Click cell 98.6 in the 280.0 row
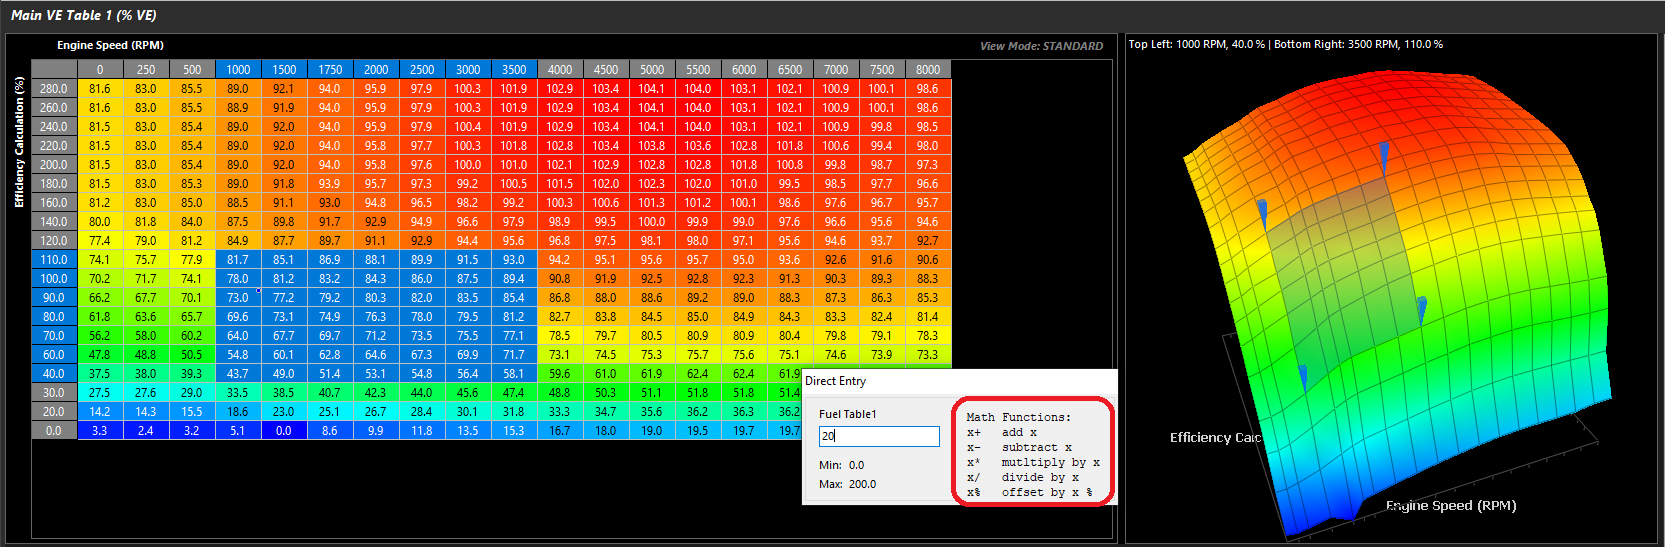Viewport: 1665px width, 547px height. point(928,88)
